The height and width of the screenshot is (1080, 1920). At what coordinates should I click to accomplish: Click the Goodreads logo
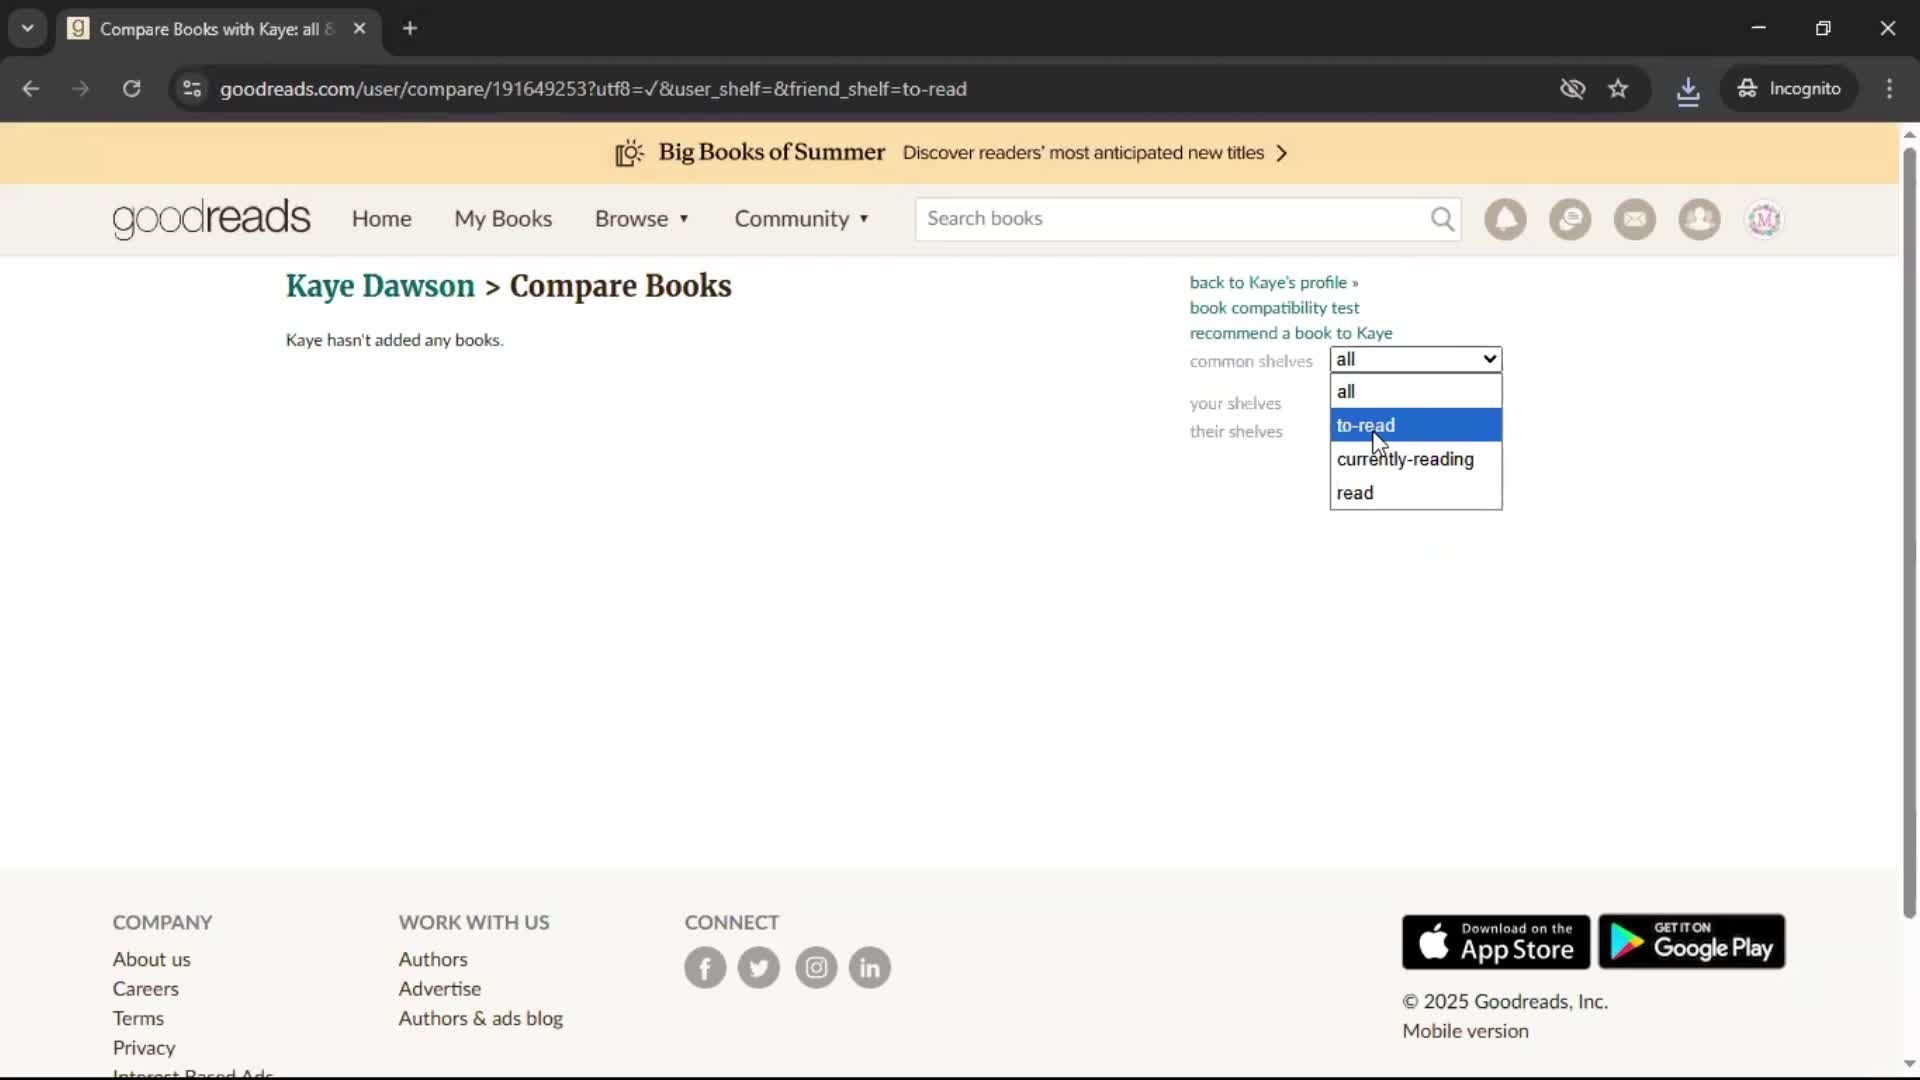(x=211, y=219)
